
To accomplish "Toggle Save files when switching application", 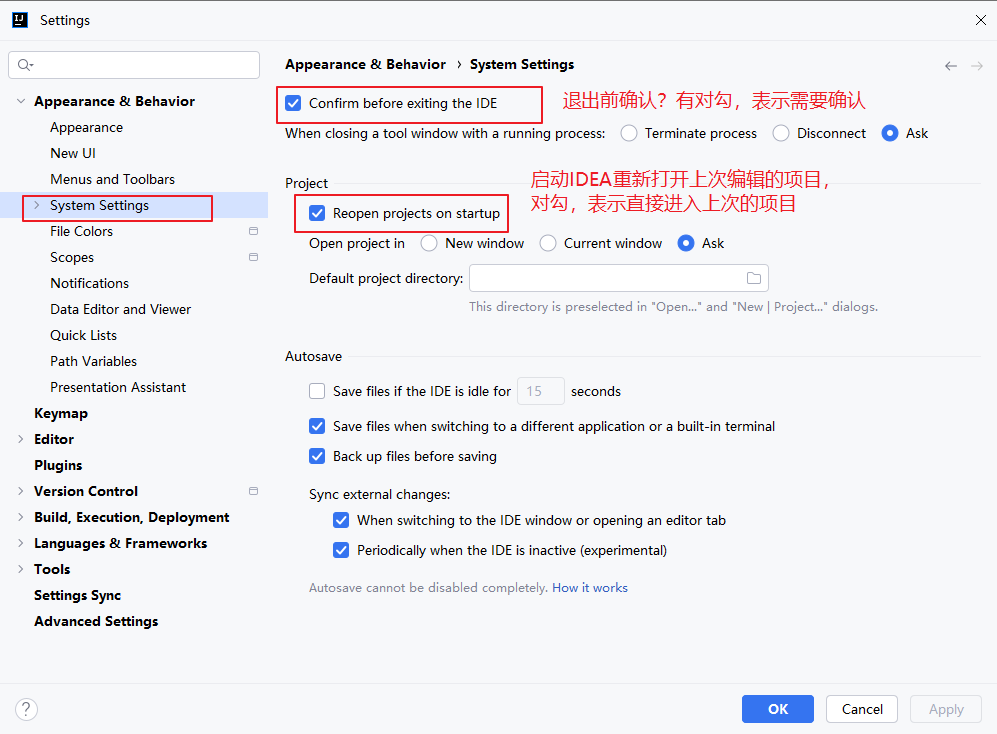I will click(x=317, y=426).
